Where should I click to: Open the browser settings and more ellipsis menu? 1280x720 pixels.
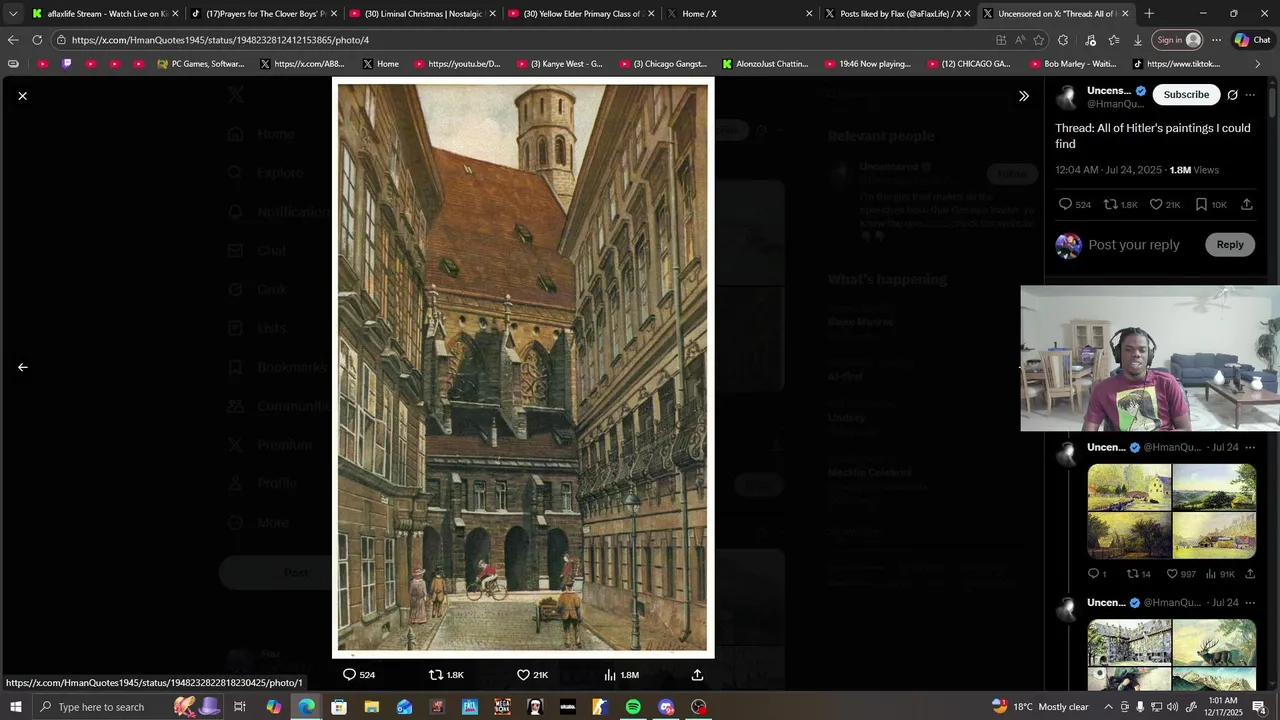click(x=1216, y=40)
